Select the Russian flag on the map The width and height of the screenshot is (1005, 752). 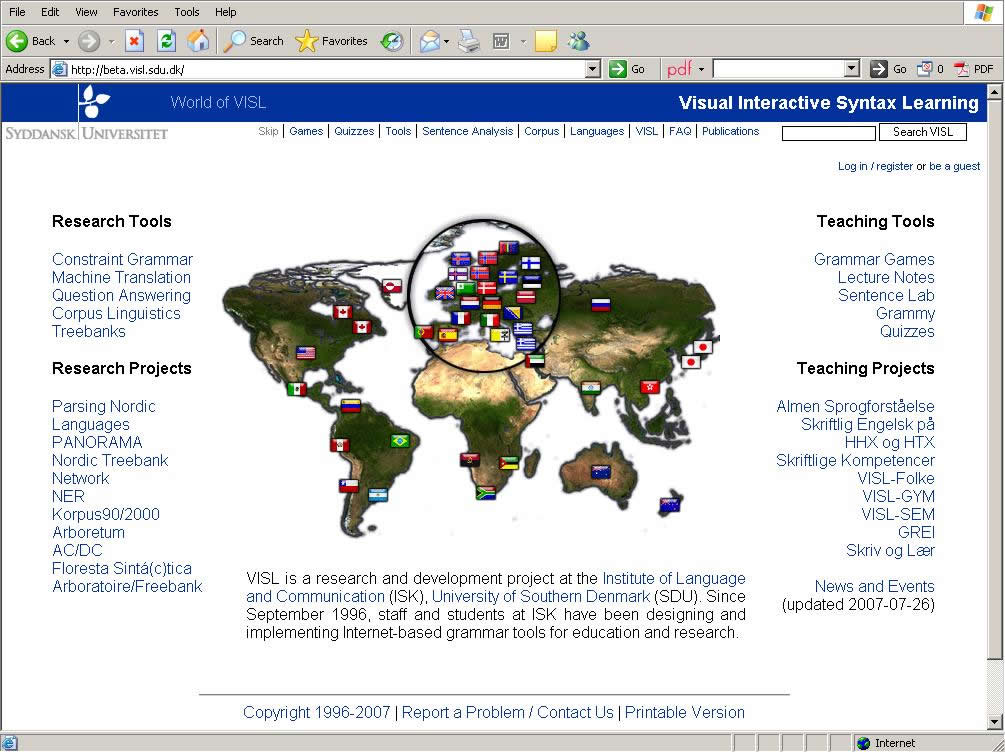coord(600,305)
